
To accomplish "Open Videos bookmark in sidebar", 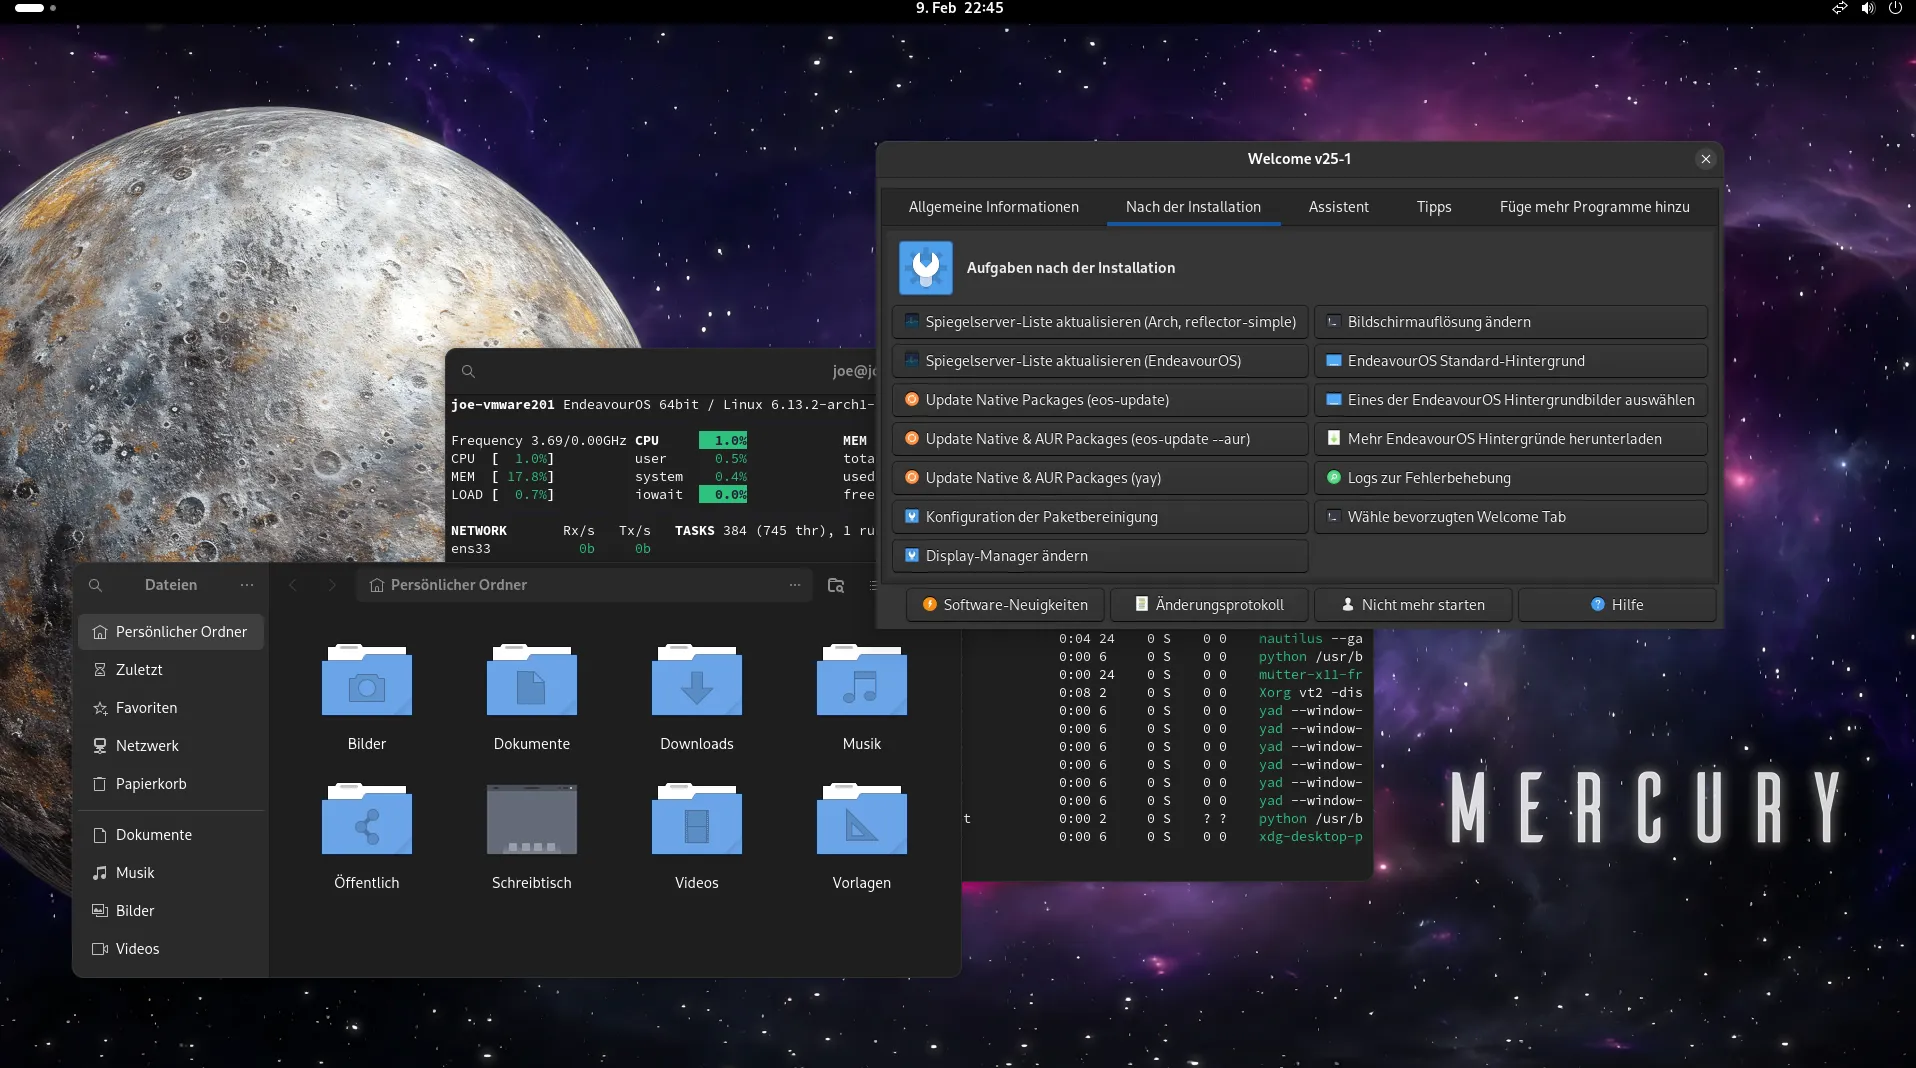I will [x=171, y=949].
